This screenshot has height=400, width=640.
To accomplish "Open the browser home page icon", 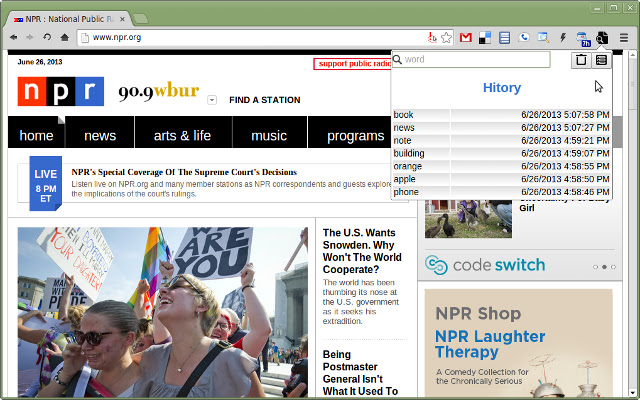I will (x=64, y=38).
